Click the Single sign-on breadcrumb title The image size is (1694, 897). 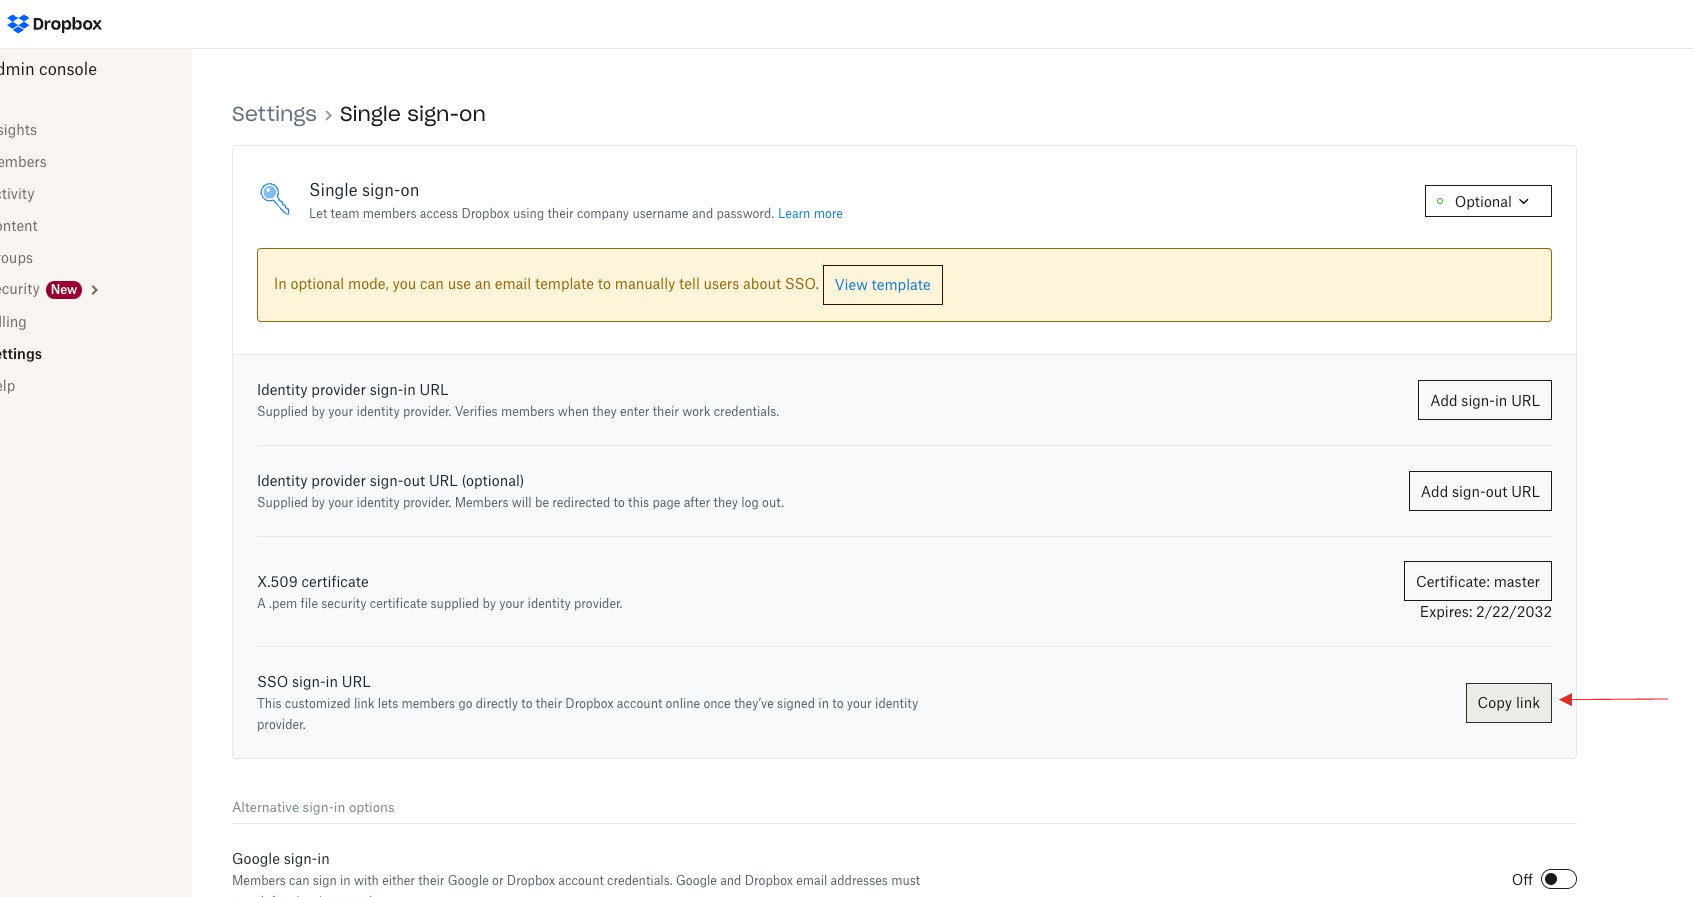click(x=412, y=114)
